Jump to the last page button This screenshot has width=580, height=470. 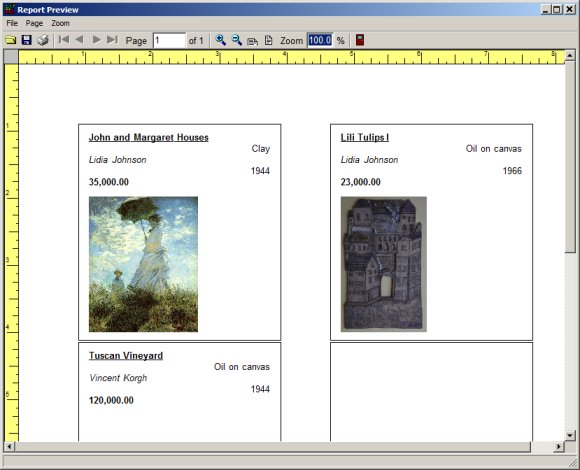112,40
